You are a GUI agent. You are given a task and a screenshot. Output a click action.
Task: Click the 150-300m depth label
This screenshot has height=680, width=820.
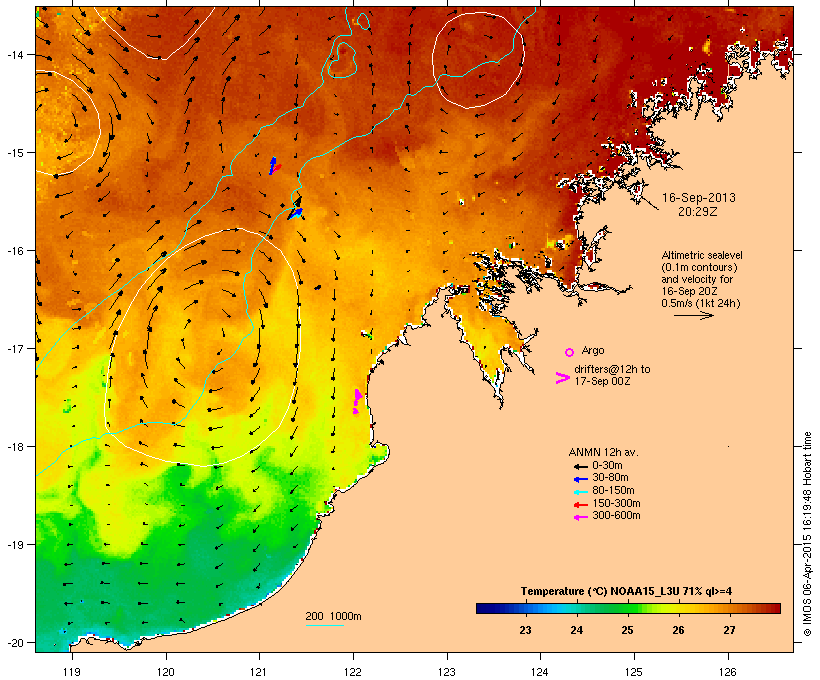tap(616, 503)
